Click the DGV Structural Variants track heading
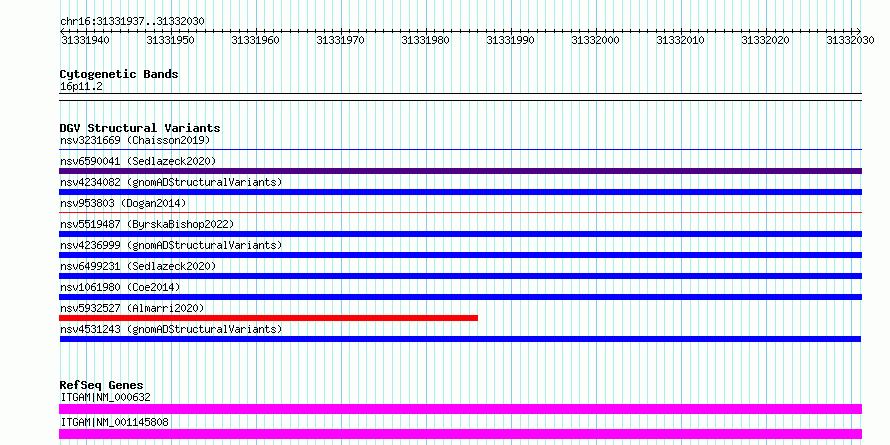 140,128
